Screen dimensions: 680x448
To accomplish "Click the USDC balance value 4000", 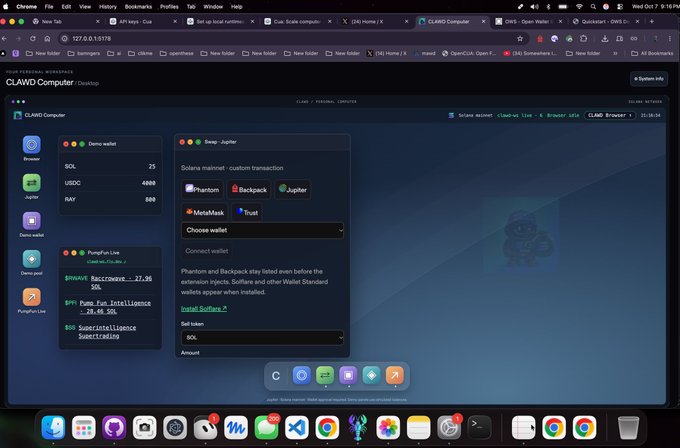I will [x=149, y=183].
